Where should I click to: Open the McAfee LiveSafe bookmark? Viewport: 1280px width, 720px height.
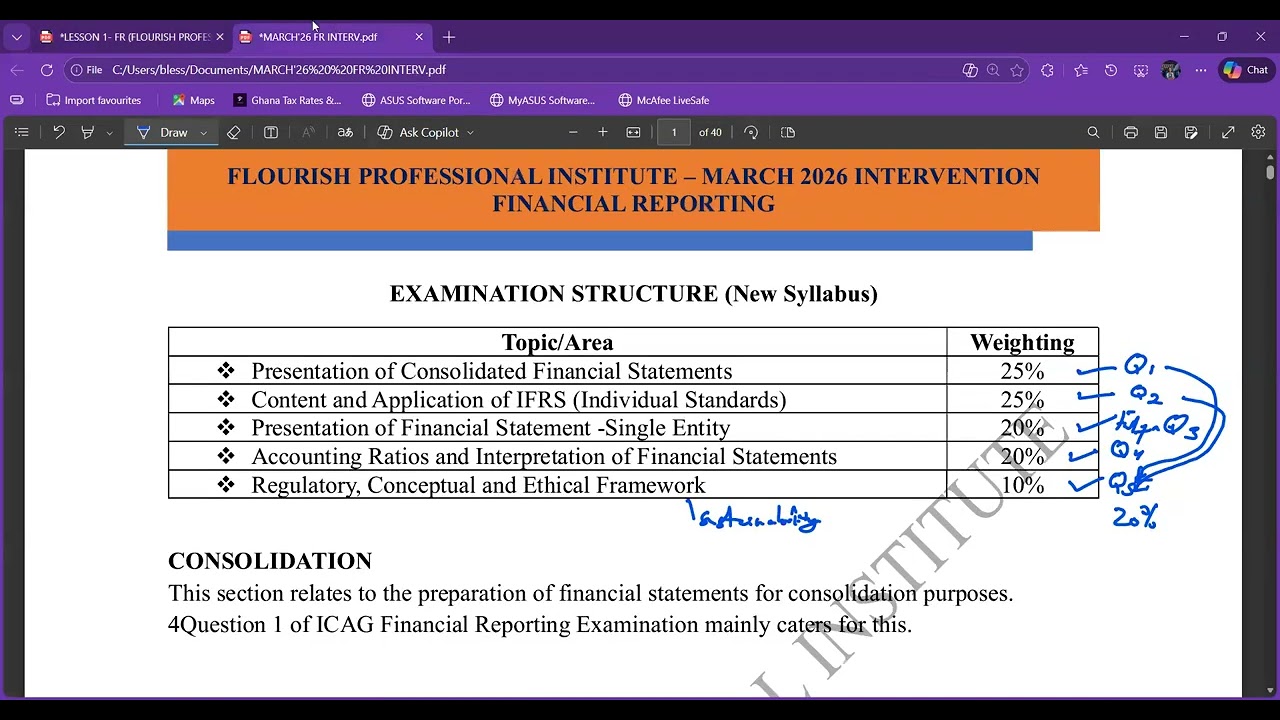tap(664, 100)
